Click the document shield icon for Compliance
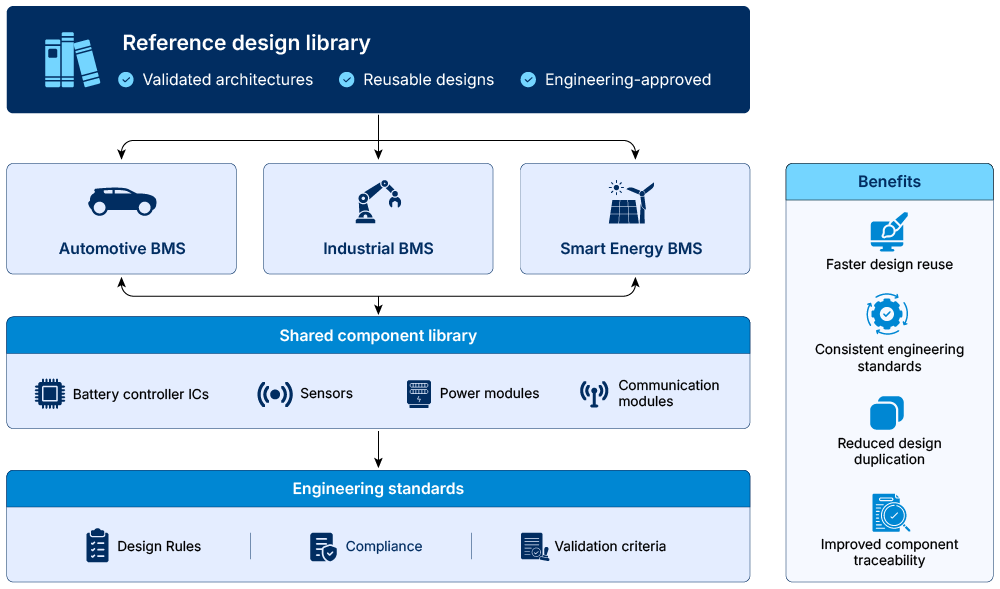 [323, 547]
